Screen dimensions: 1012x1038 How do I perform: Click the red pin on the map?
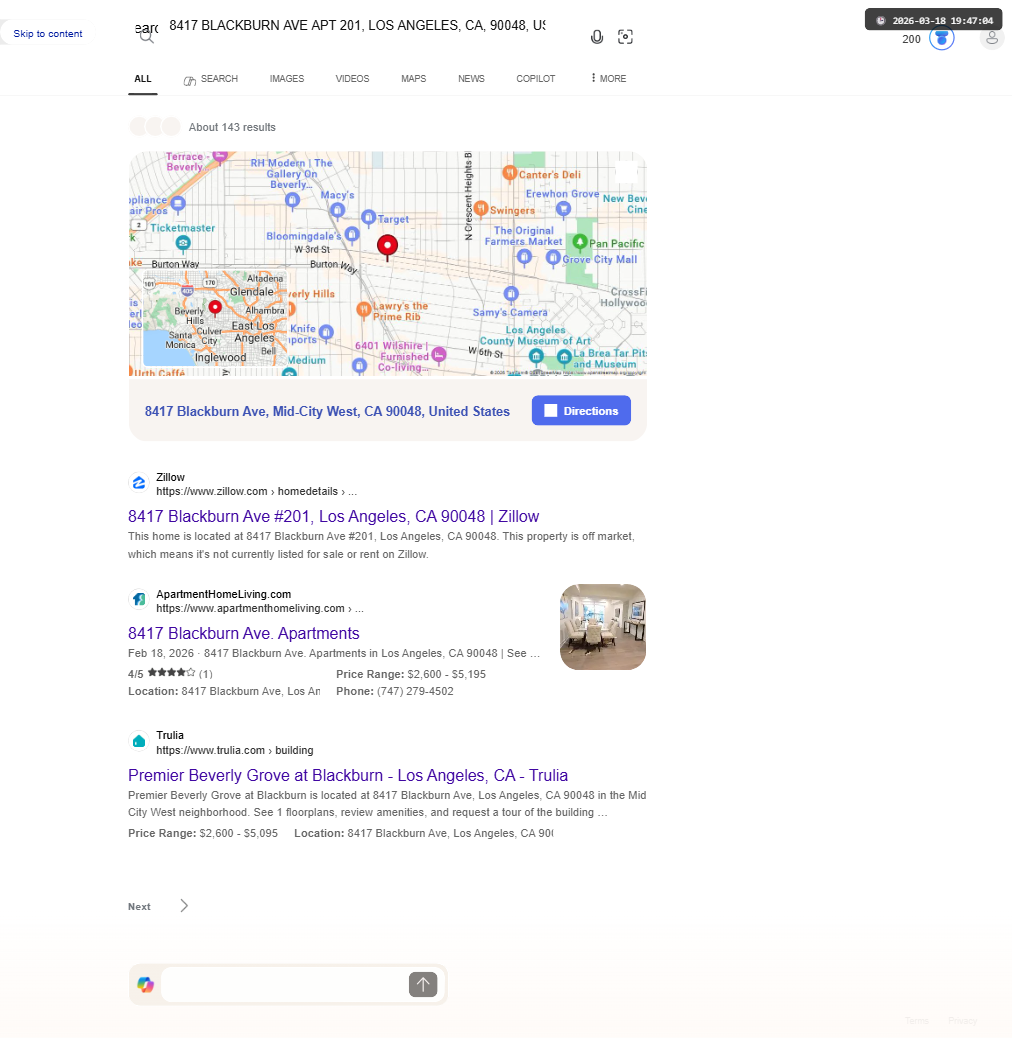(388, 247)
